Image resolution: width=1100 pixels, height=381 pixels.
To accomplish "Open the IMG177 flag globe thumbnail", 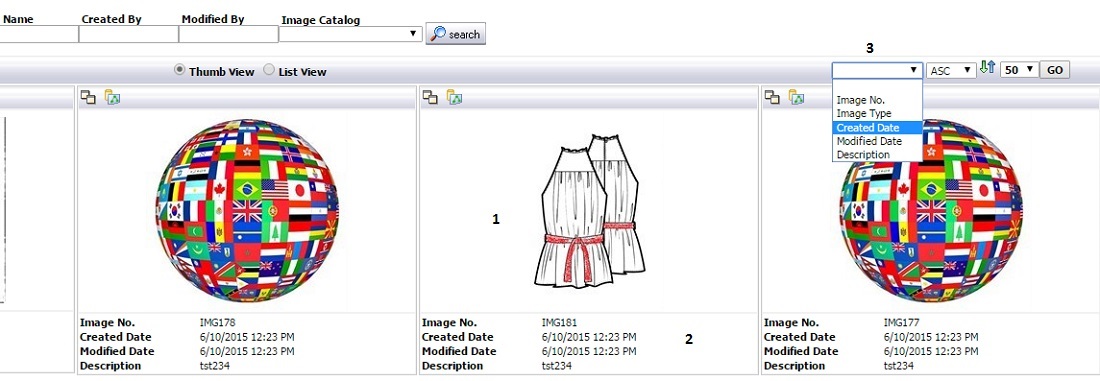I will (x=930, y=210).
